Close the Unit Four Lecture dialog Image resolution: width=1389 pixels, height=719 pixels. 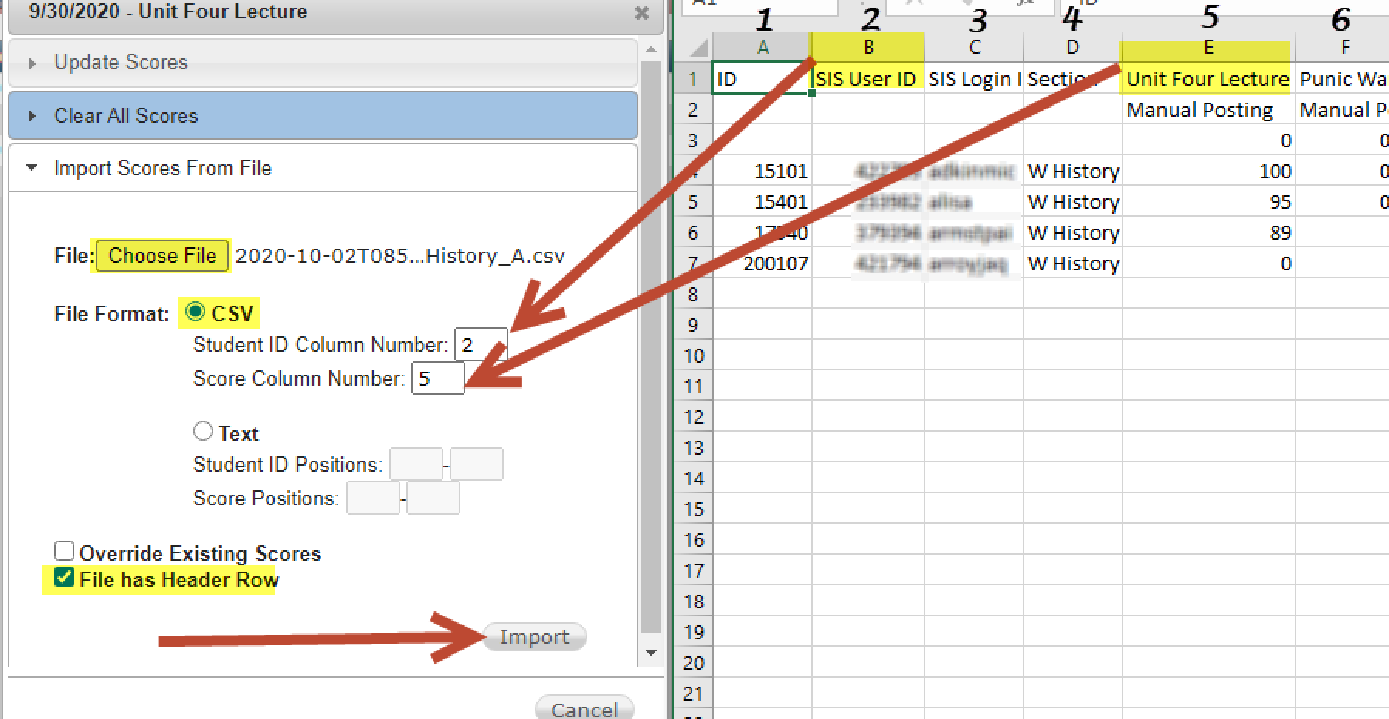(x=642, y=14)
